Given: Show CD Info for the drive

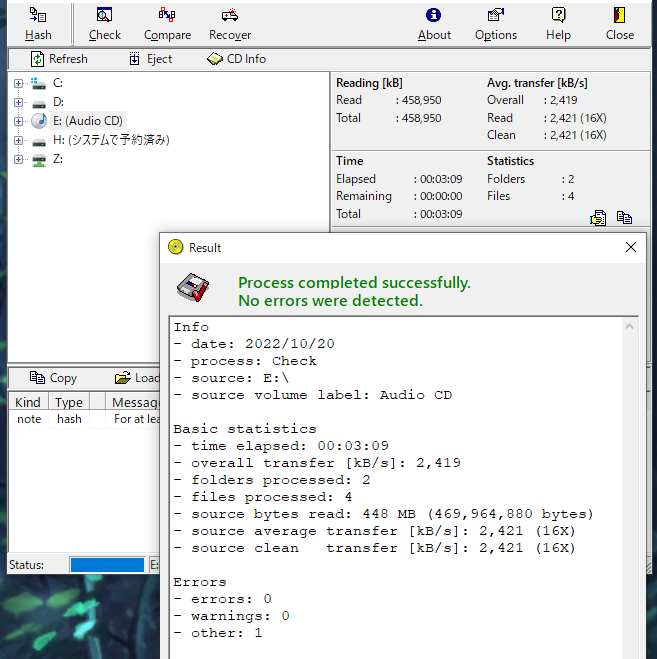Looking at the screenshot, I should click(236, 59).
